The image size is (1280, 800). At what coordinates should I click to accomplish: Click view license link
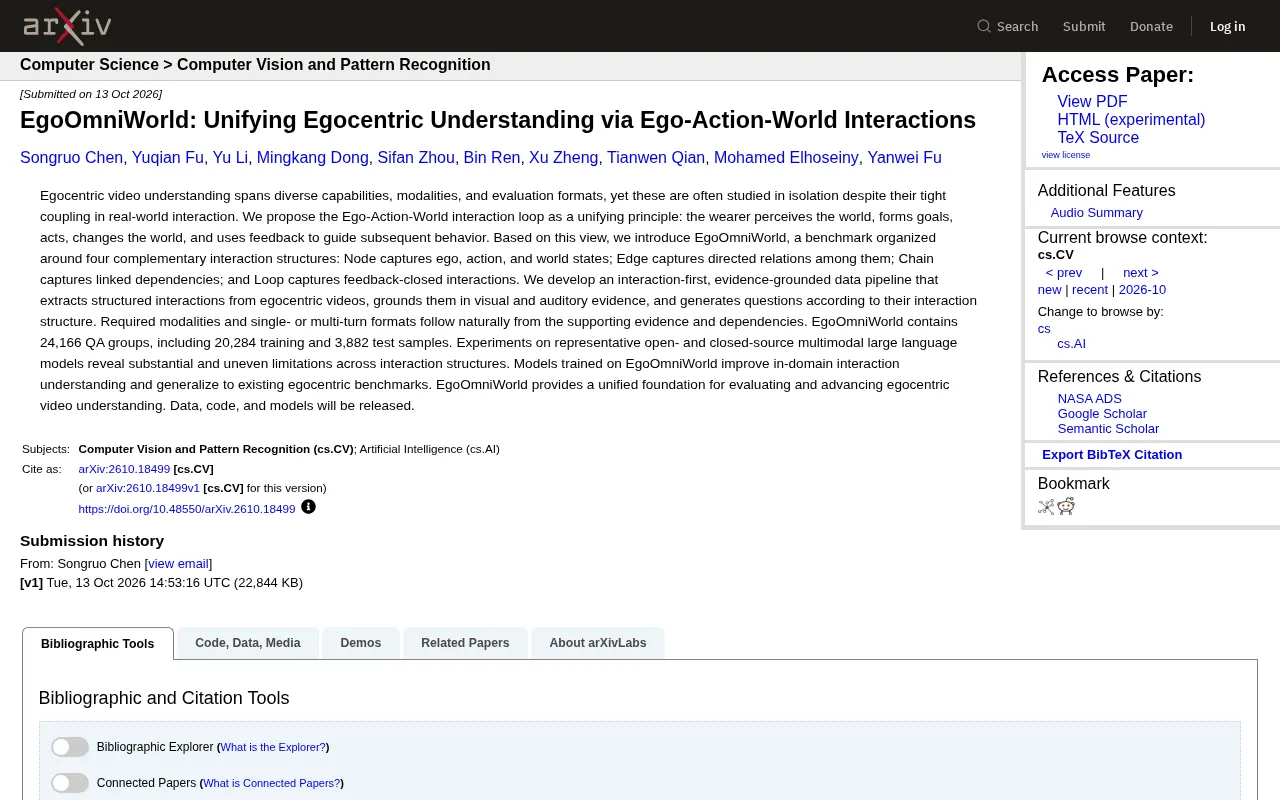[x=1065, y=155]
